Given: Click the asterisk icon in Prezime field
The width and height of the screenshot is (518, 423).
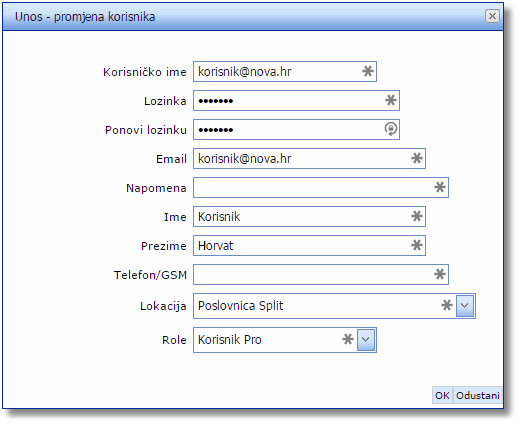Looking at the screenshot, I should 417,245.
